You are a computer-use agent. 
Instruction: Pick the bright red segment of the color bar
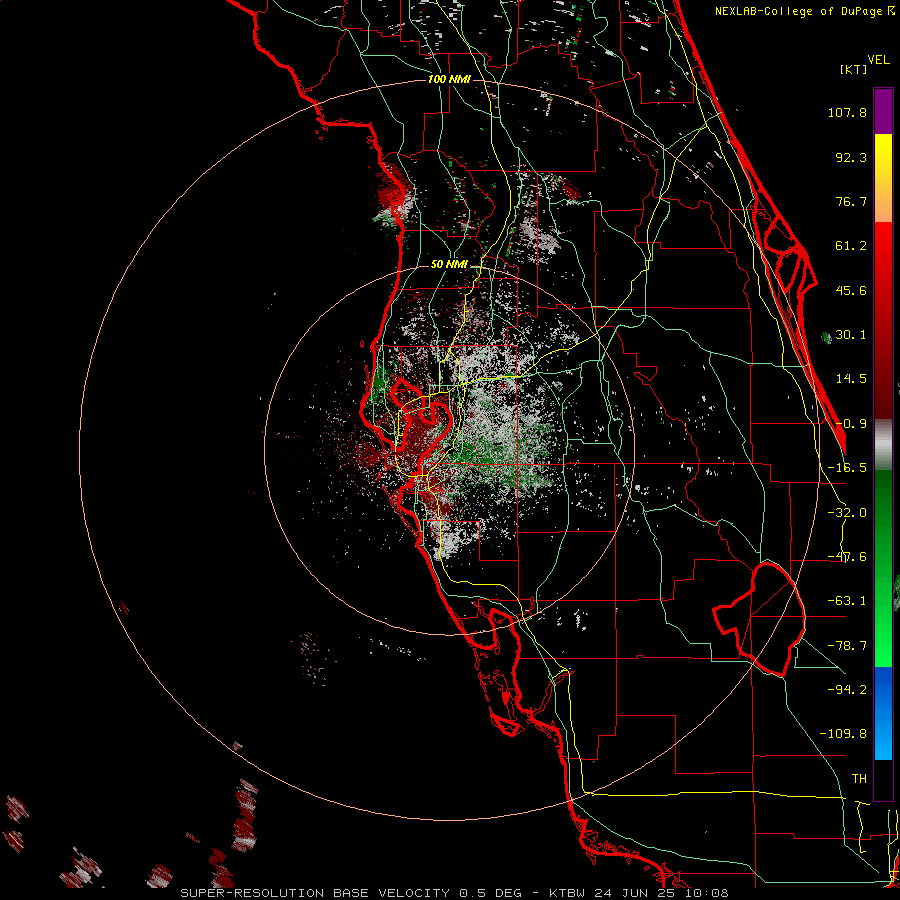point(883,247)
